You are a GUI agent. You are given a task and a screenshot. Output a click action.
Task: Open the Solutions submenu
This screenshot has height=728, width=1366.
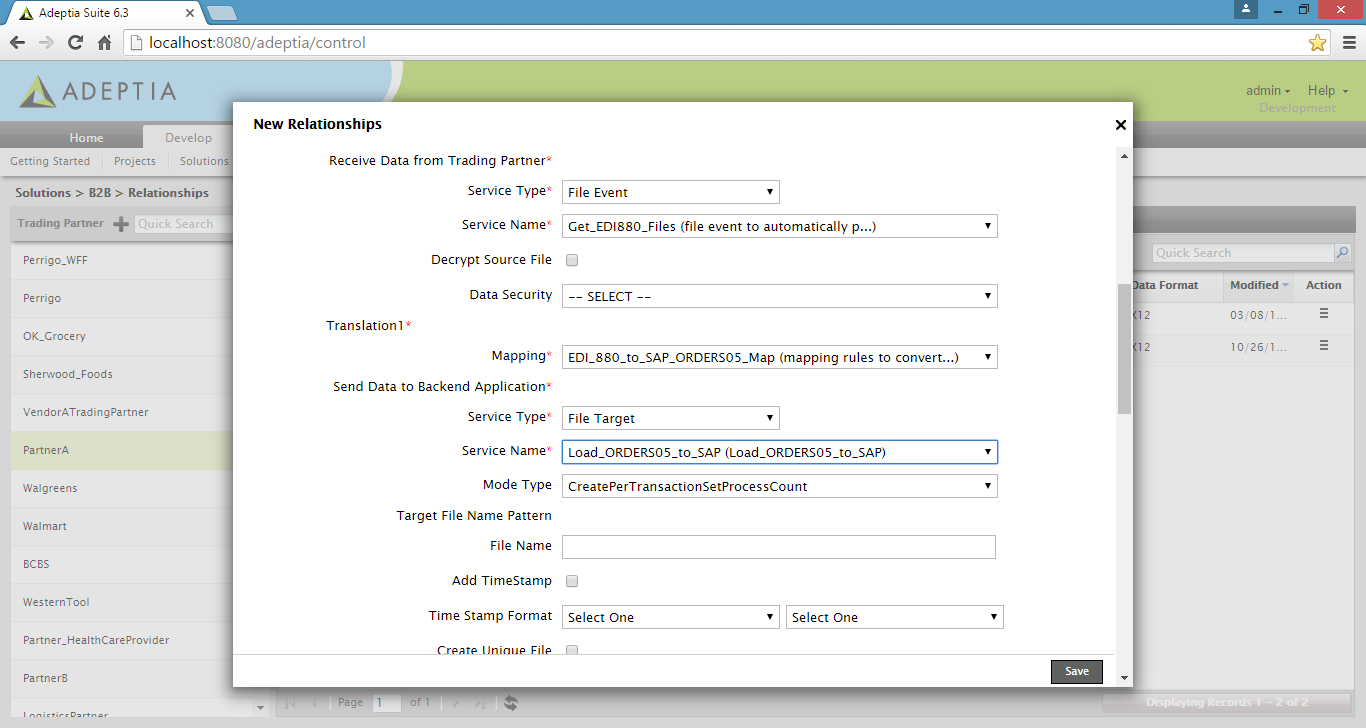click(204, 161)
